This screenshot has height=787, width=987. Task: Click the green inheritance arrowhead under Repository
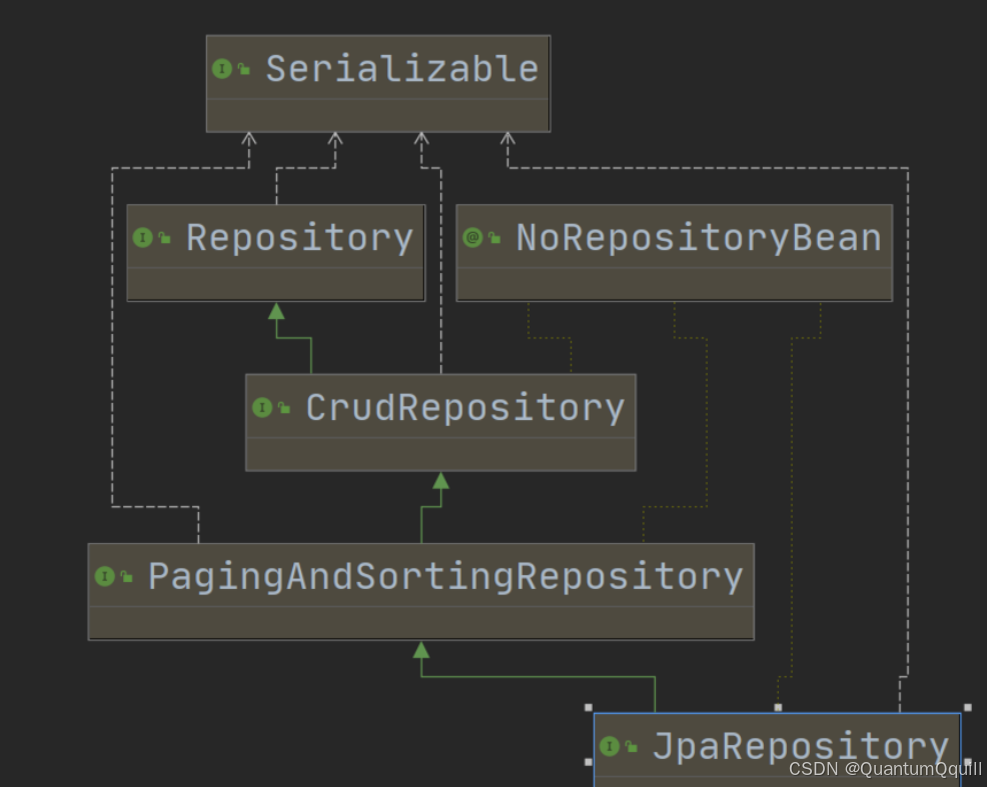[x=276, y=311]
